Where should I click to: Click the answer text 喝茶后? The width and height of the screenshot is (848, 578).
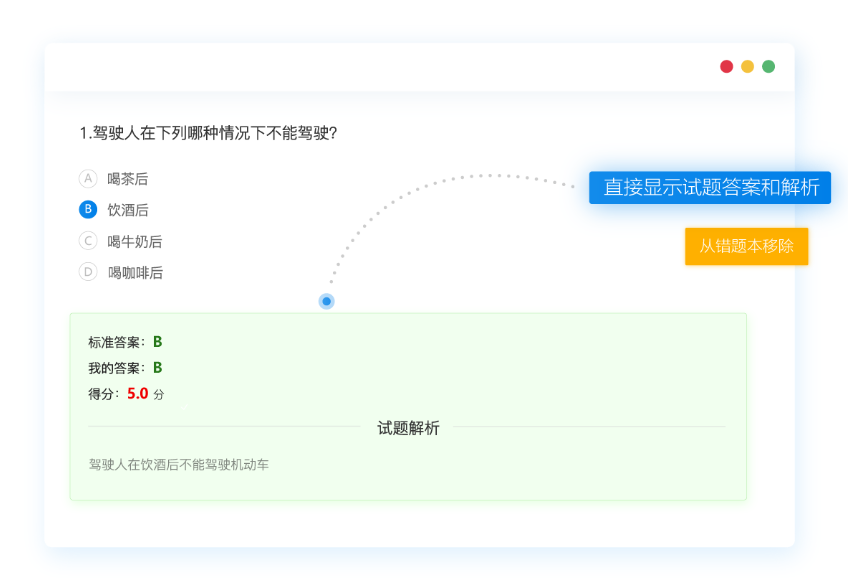click(x=128, y=179)
